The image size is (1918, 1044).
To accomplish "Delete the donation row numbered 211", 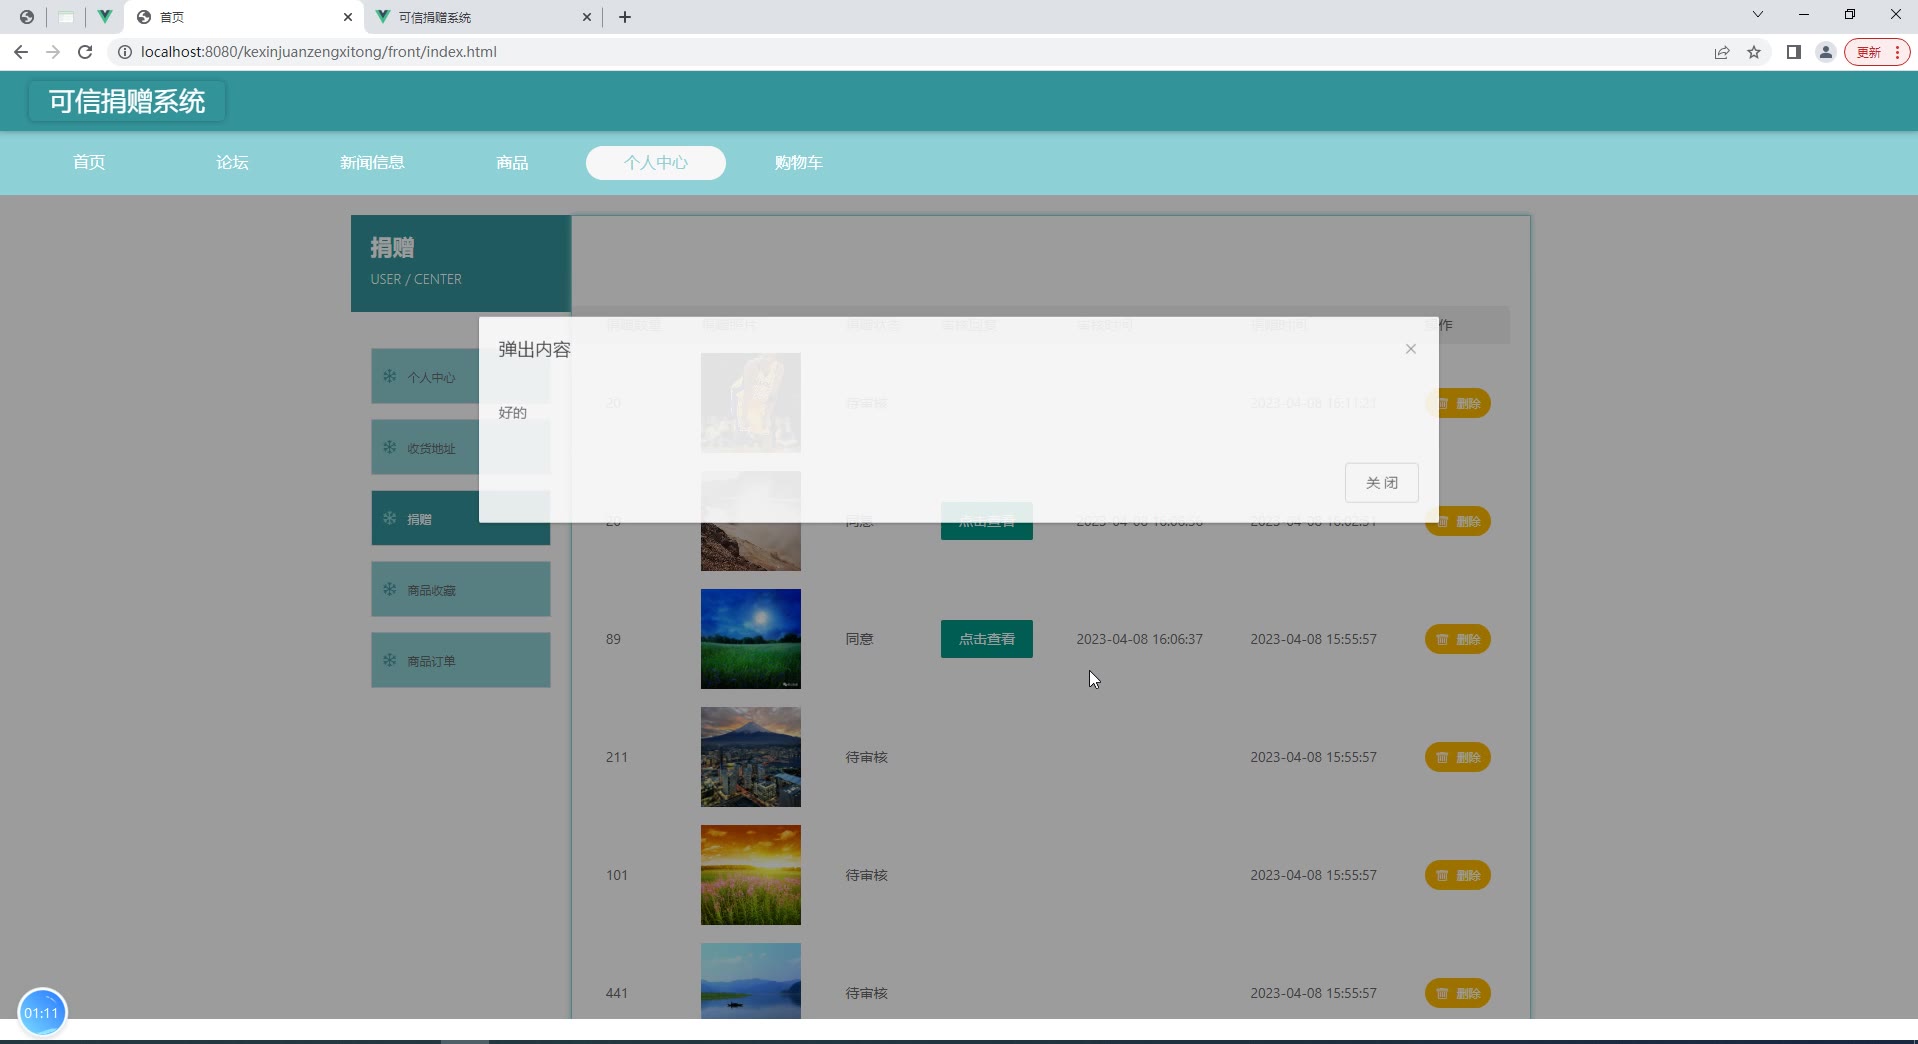I will [1458, 757].
